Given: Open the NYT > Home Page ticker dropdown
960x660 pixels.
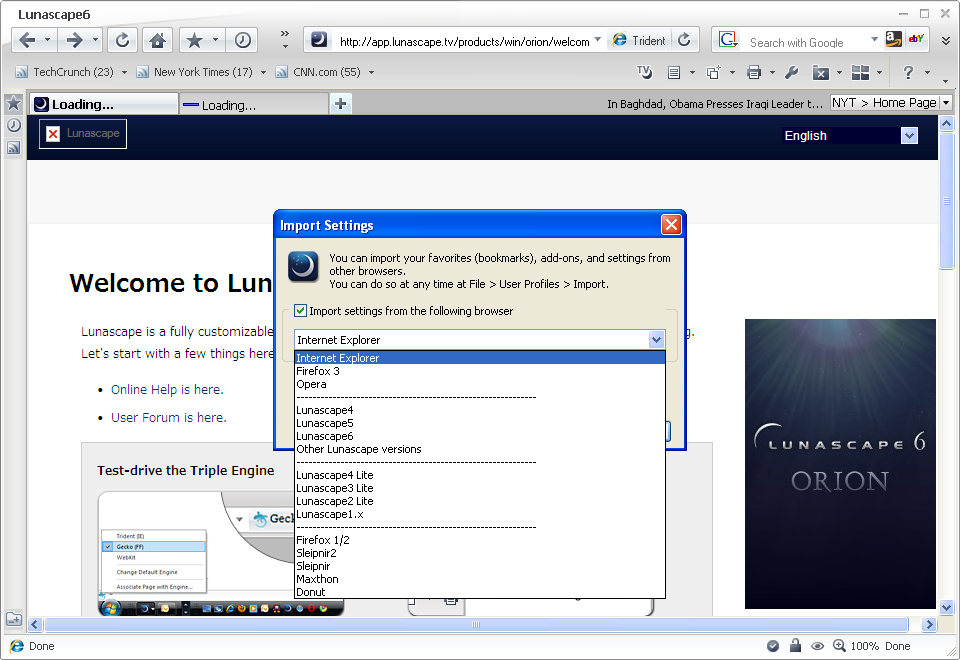Looking at the screenshot, I should (x=946, y=103).
